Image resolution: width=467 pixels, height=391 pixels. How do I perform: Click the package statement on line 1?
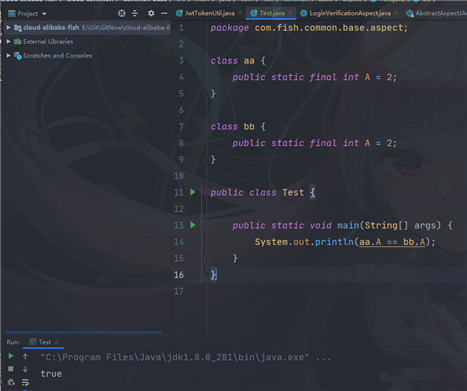tap(309, 28)
